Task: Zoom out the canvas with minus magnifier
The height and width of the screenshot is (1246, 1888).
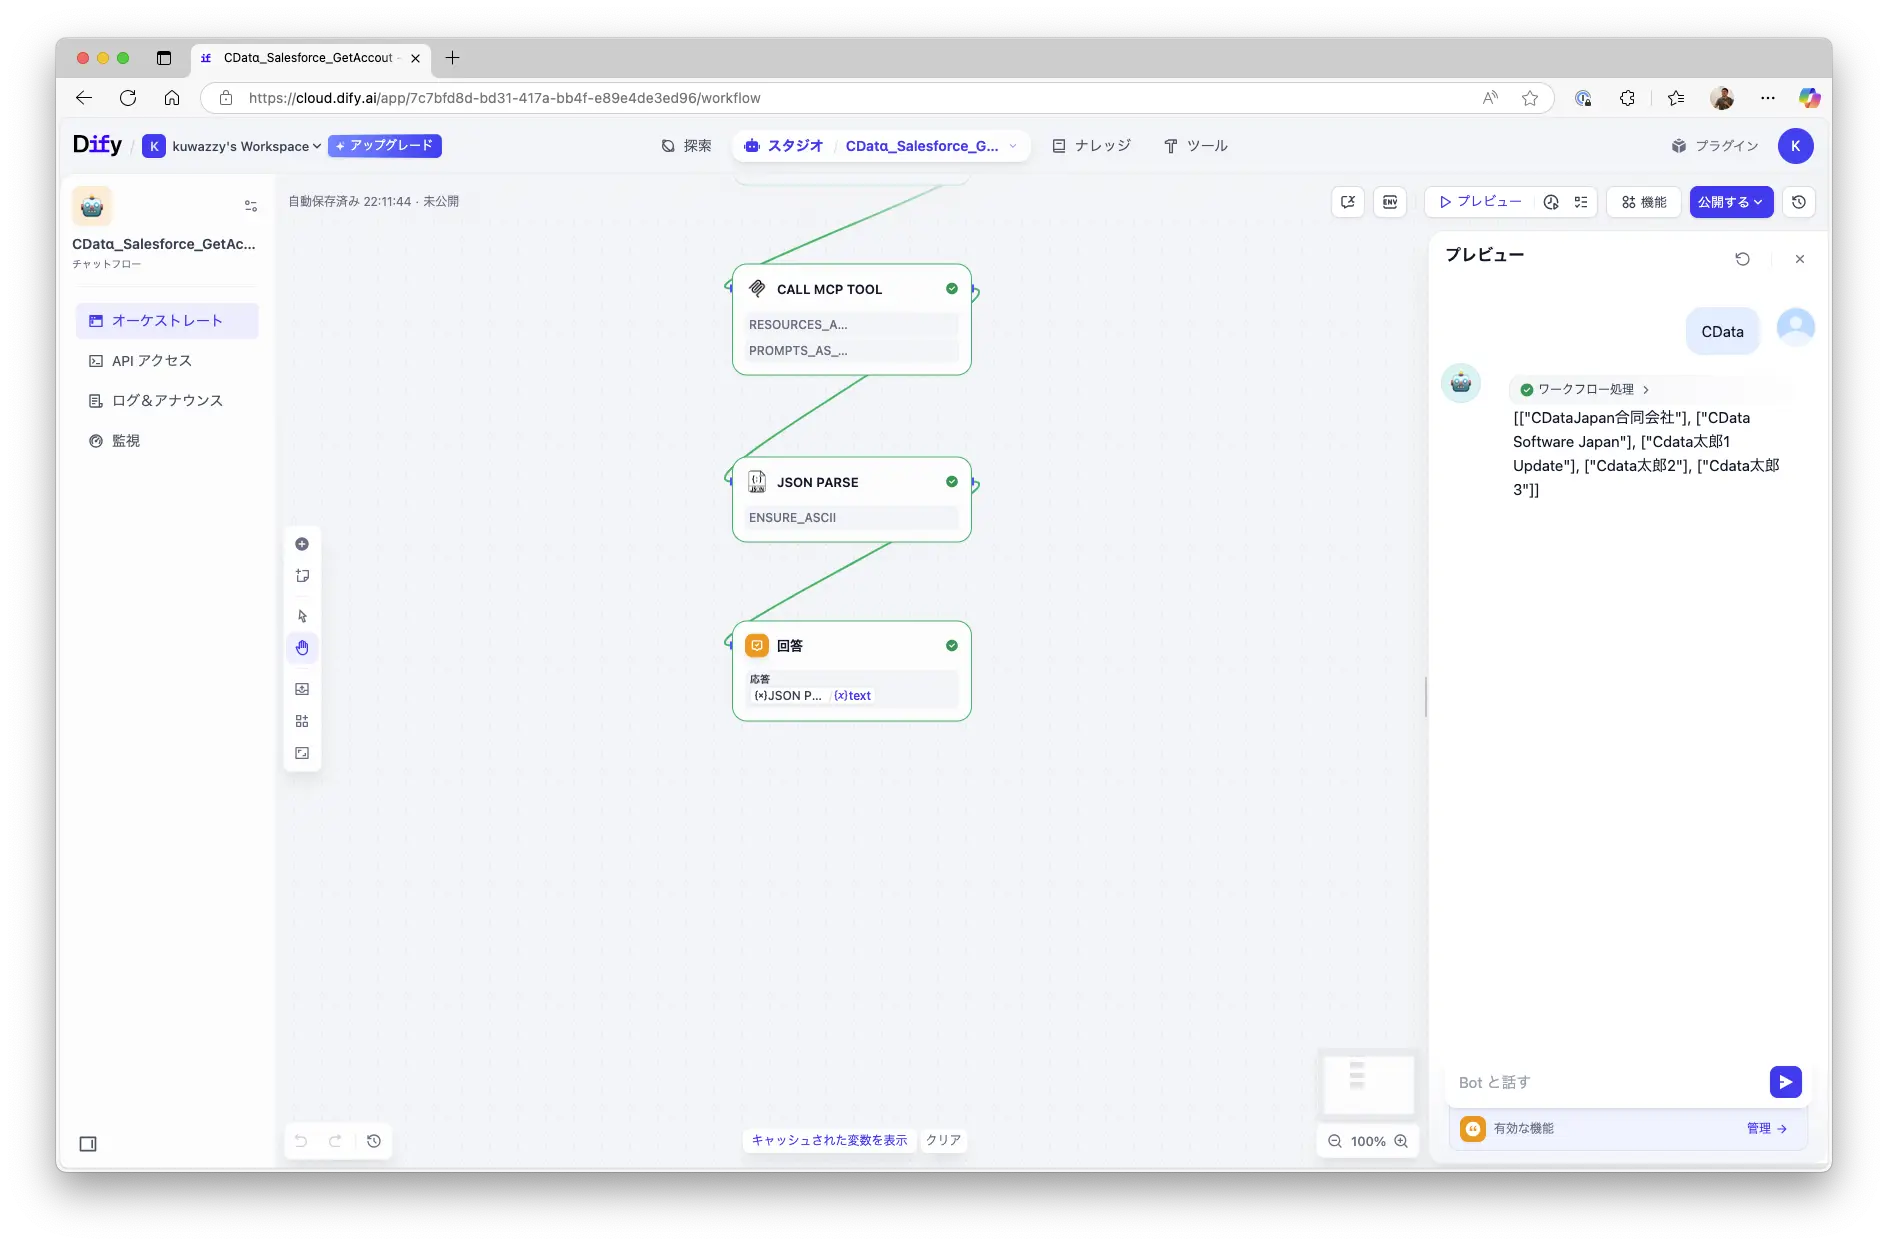Action: [x=1334, y=1141]
